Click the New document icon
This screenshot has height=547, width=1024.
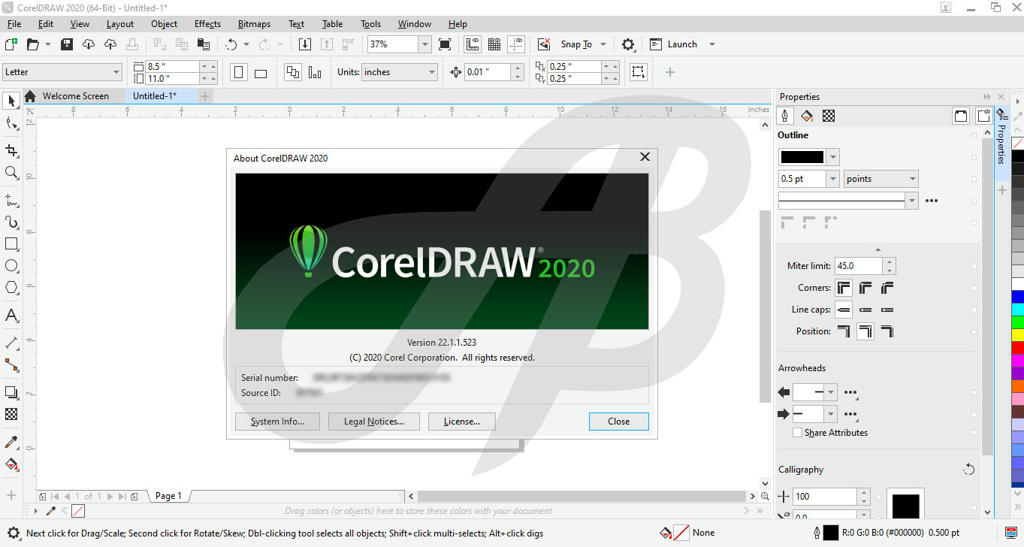point(11,44)
